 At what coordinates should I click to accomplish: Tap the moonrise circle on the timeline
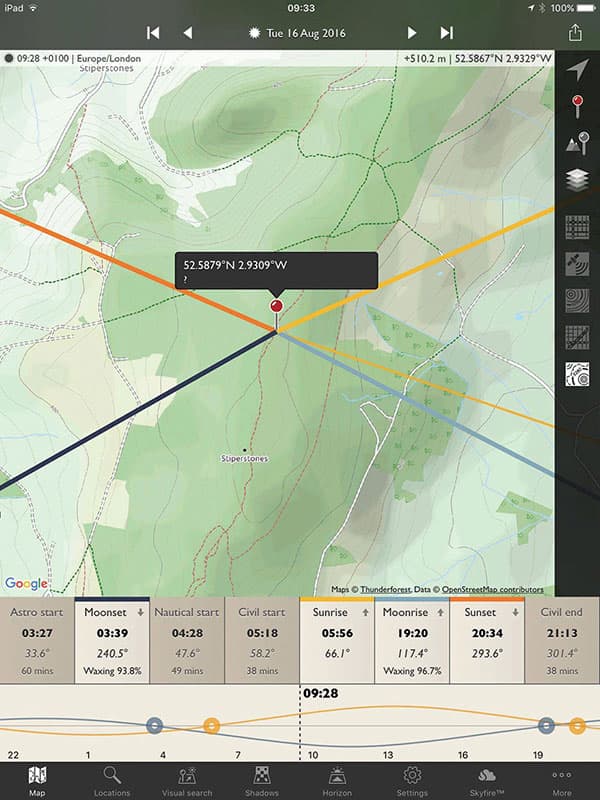pyautogui.click(x=546, y=725)
